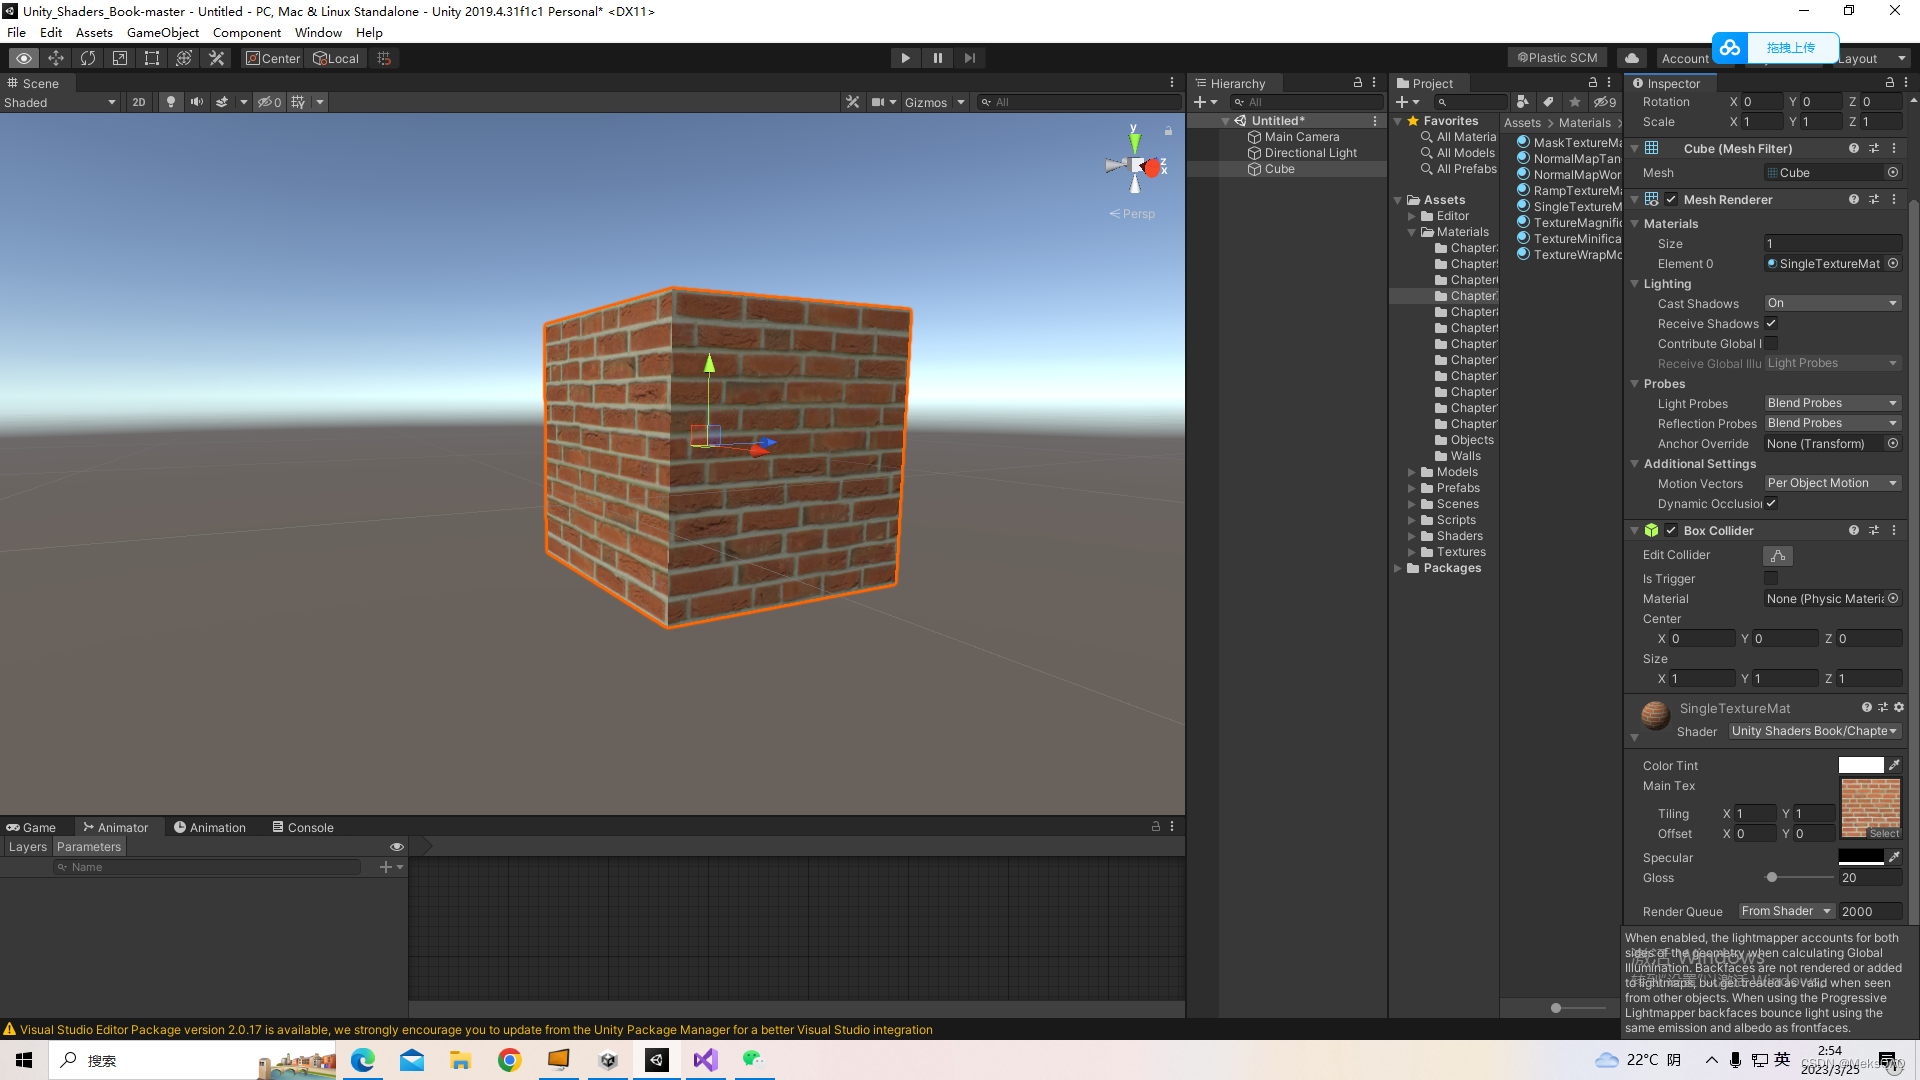Click the Plastic SCM button

tap(1557, 58)
